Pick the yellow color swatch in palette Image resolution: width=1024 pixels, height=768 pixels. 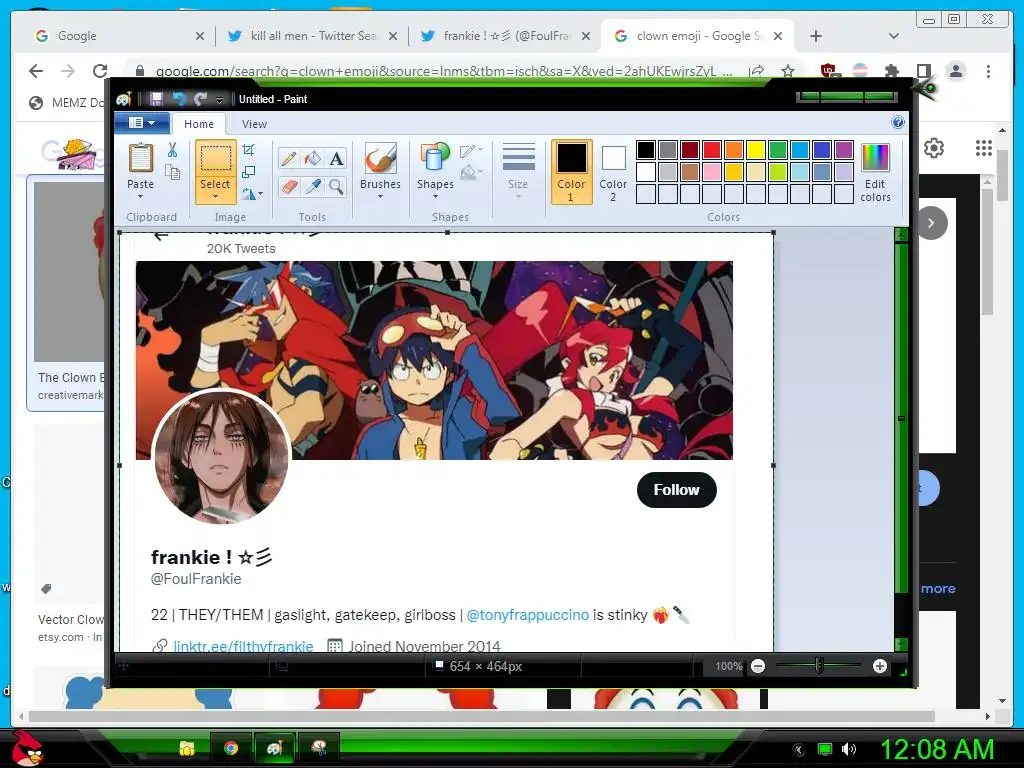click(x=756, y=150)
